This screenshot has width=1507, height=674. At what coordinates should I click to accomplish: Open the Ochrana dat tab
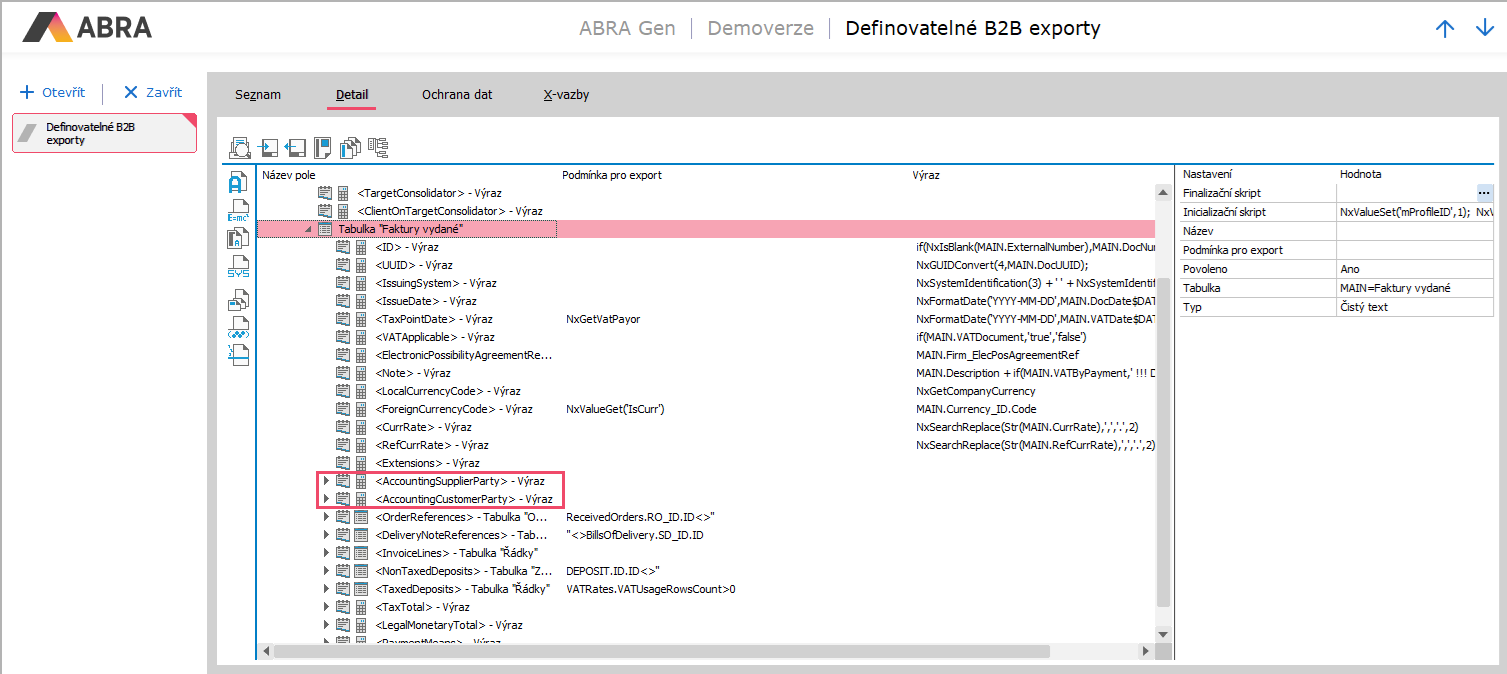pos(457,95)
